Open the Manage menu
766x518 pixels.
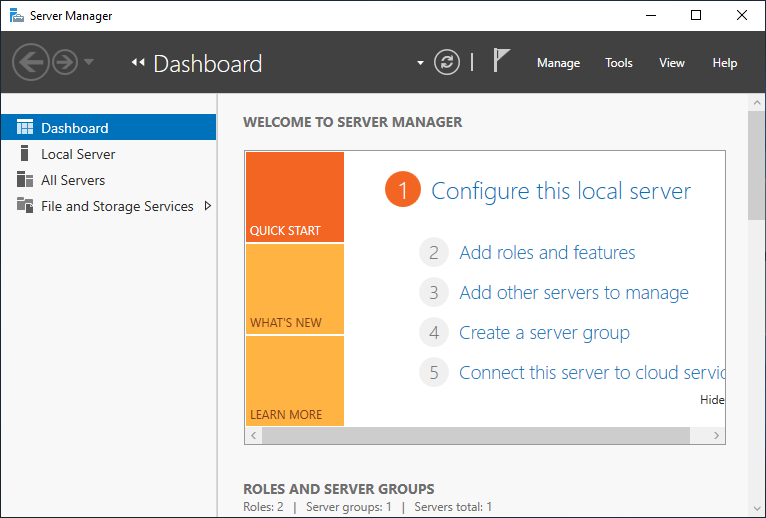tap(558, 63)
